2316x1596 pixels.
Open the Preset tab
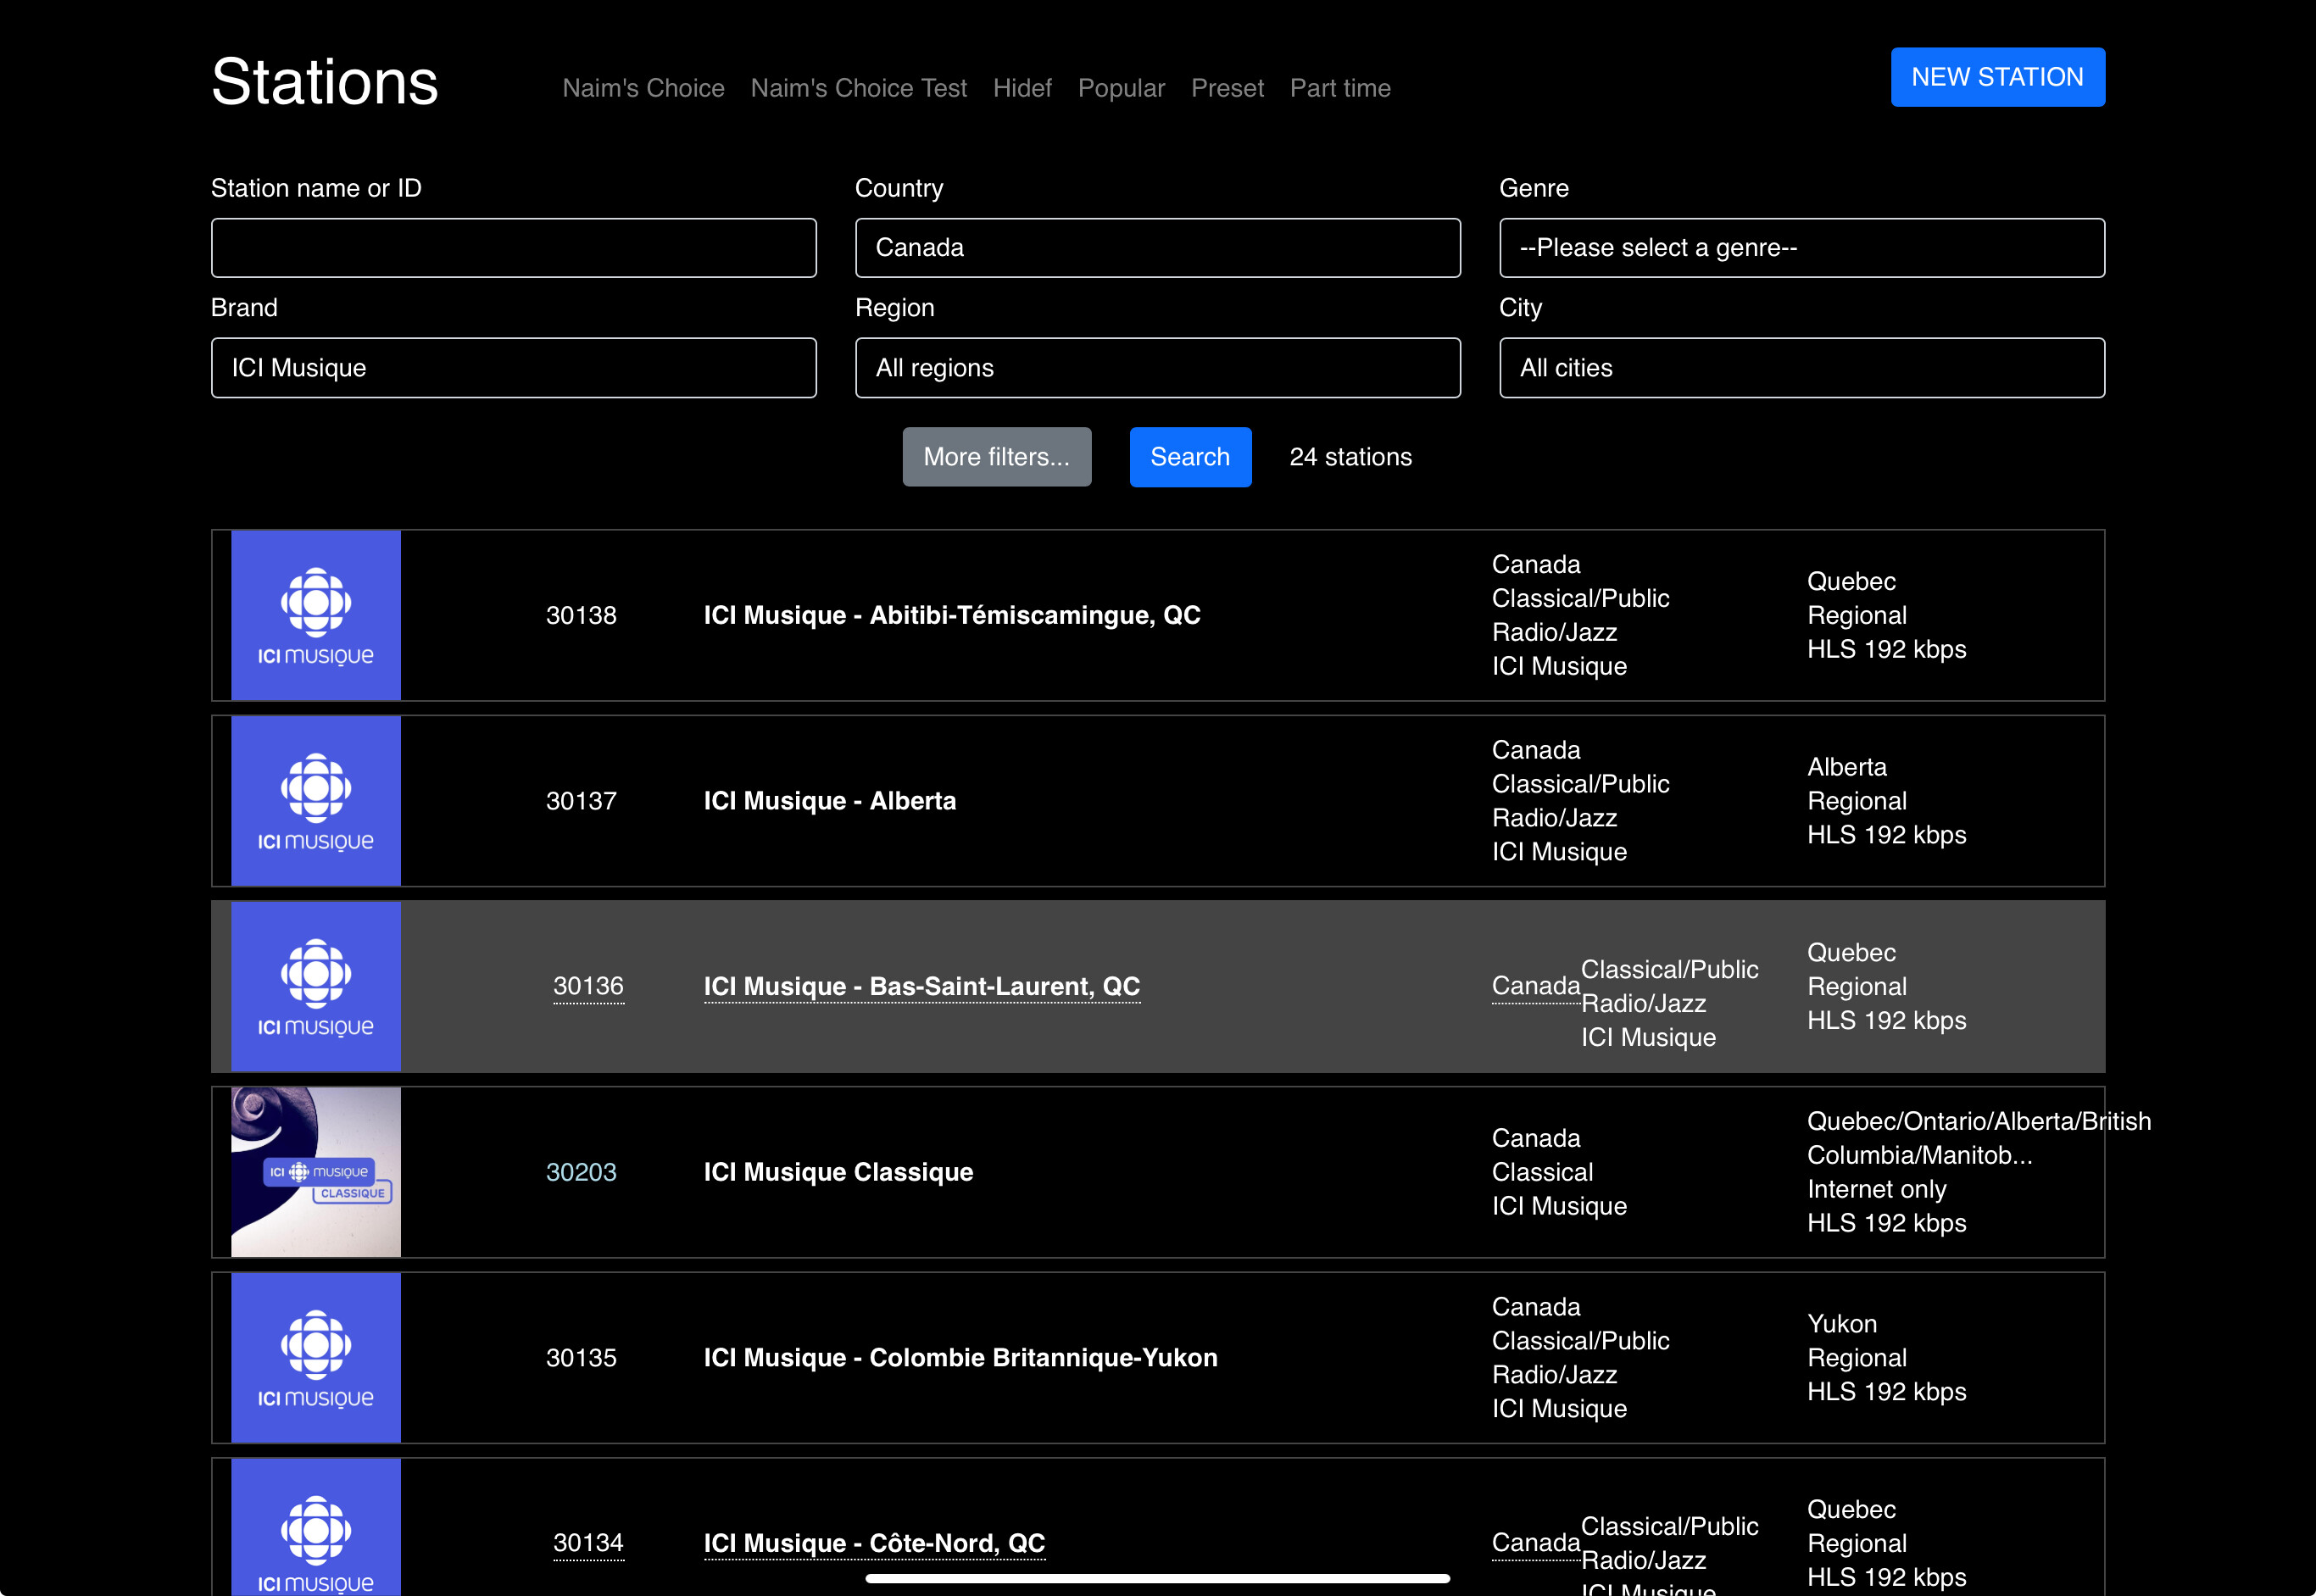point(1227,88)
